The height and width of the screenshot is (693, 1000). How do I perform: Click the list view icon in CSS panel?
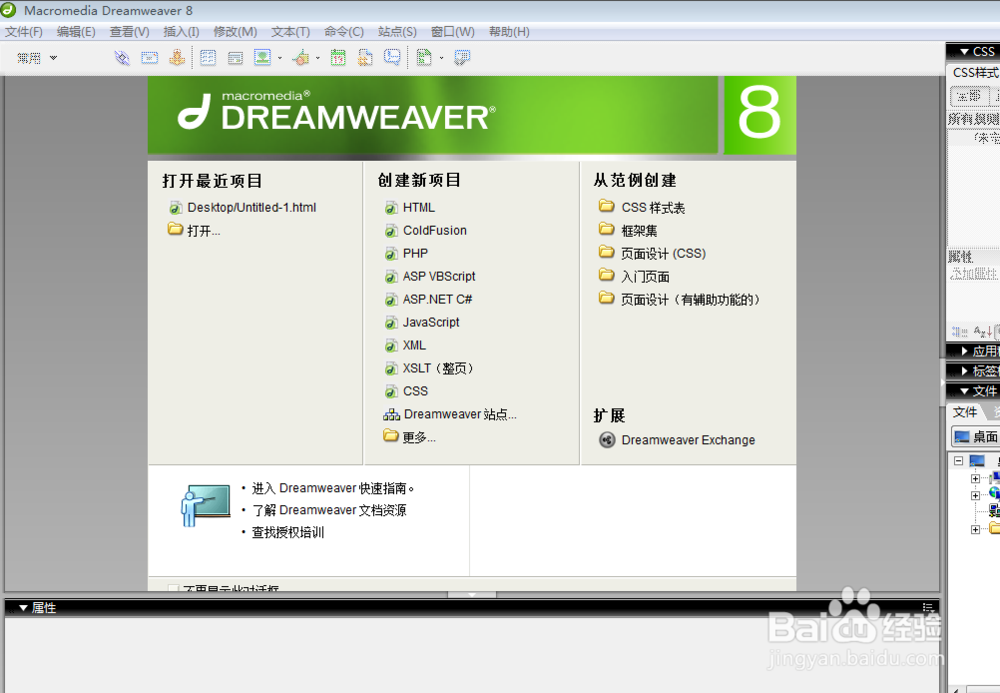pos(982,332)
